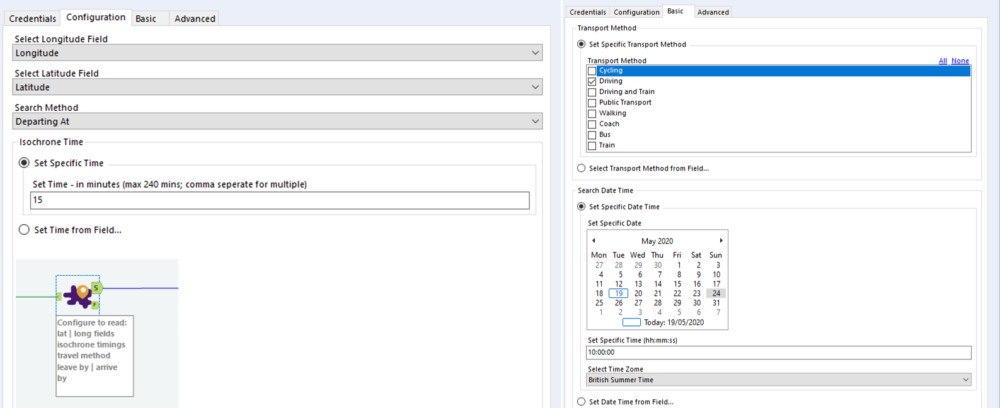
Task: Open the Search Method dropdown
Action: point(278,121)
